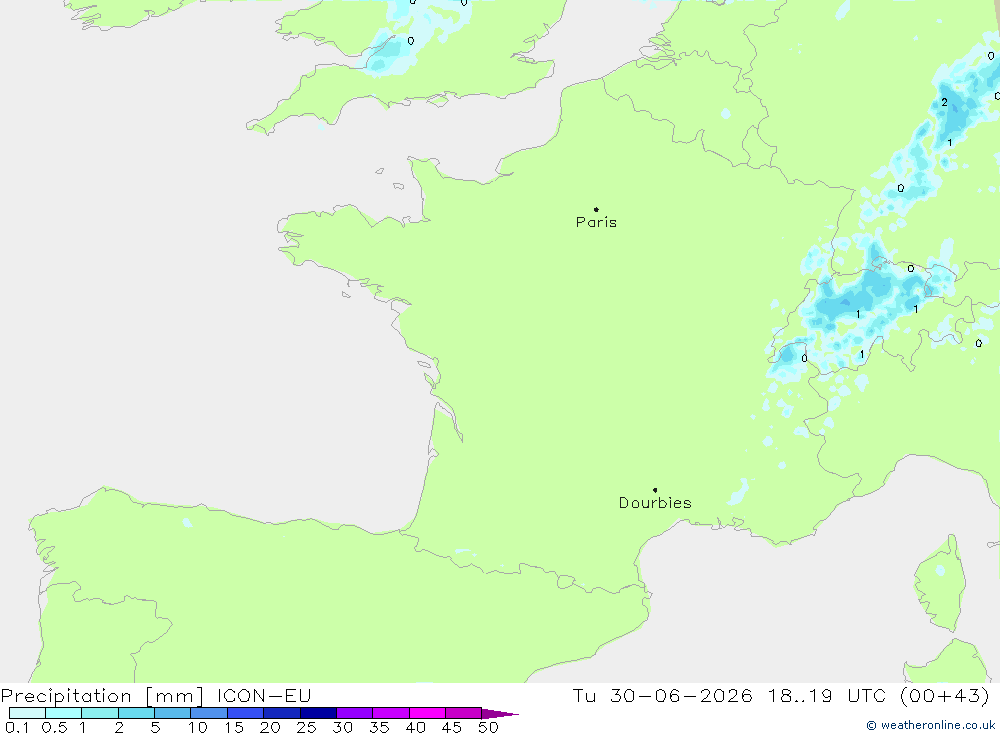Click the 'Precipitation [mm] ICON-EU' title
The image size is (1000, 733).
point(156,695)
